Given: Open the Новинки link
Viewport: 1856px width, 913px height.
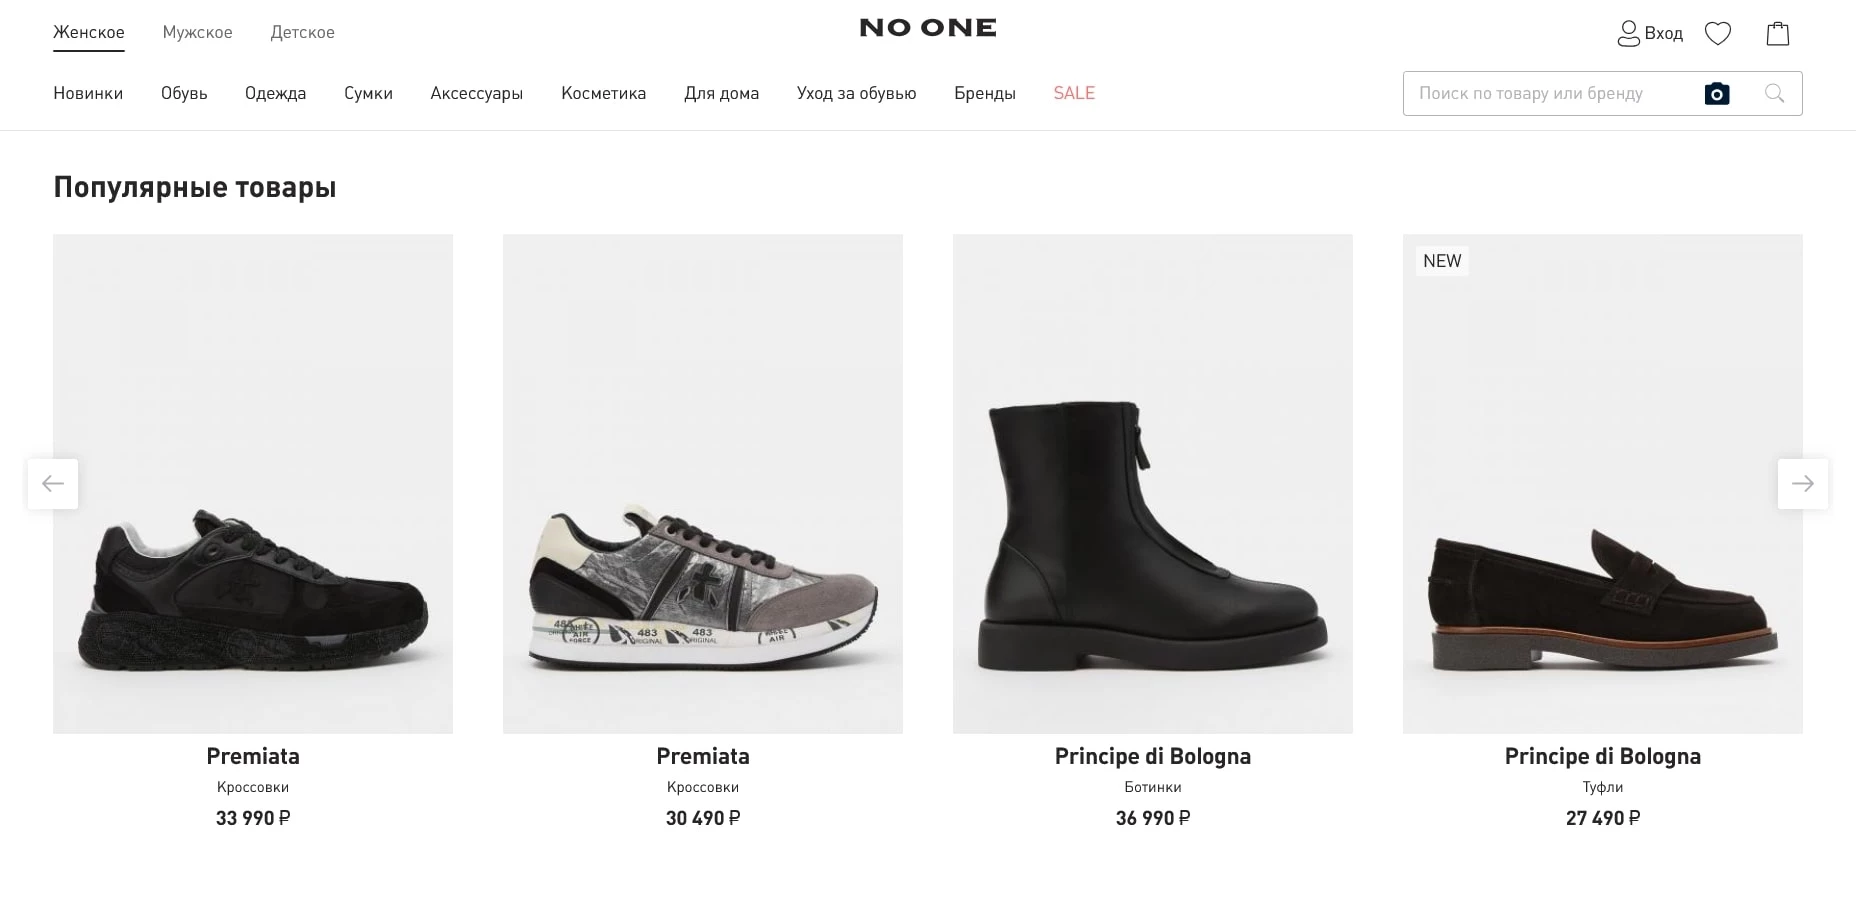Looking at the screenshot, I should 88,94.
